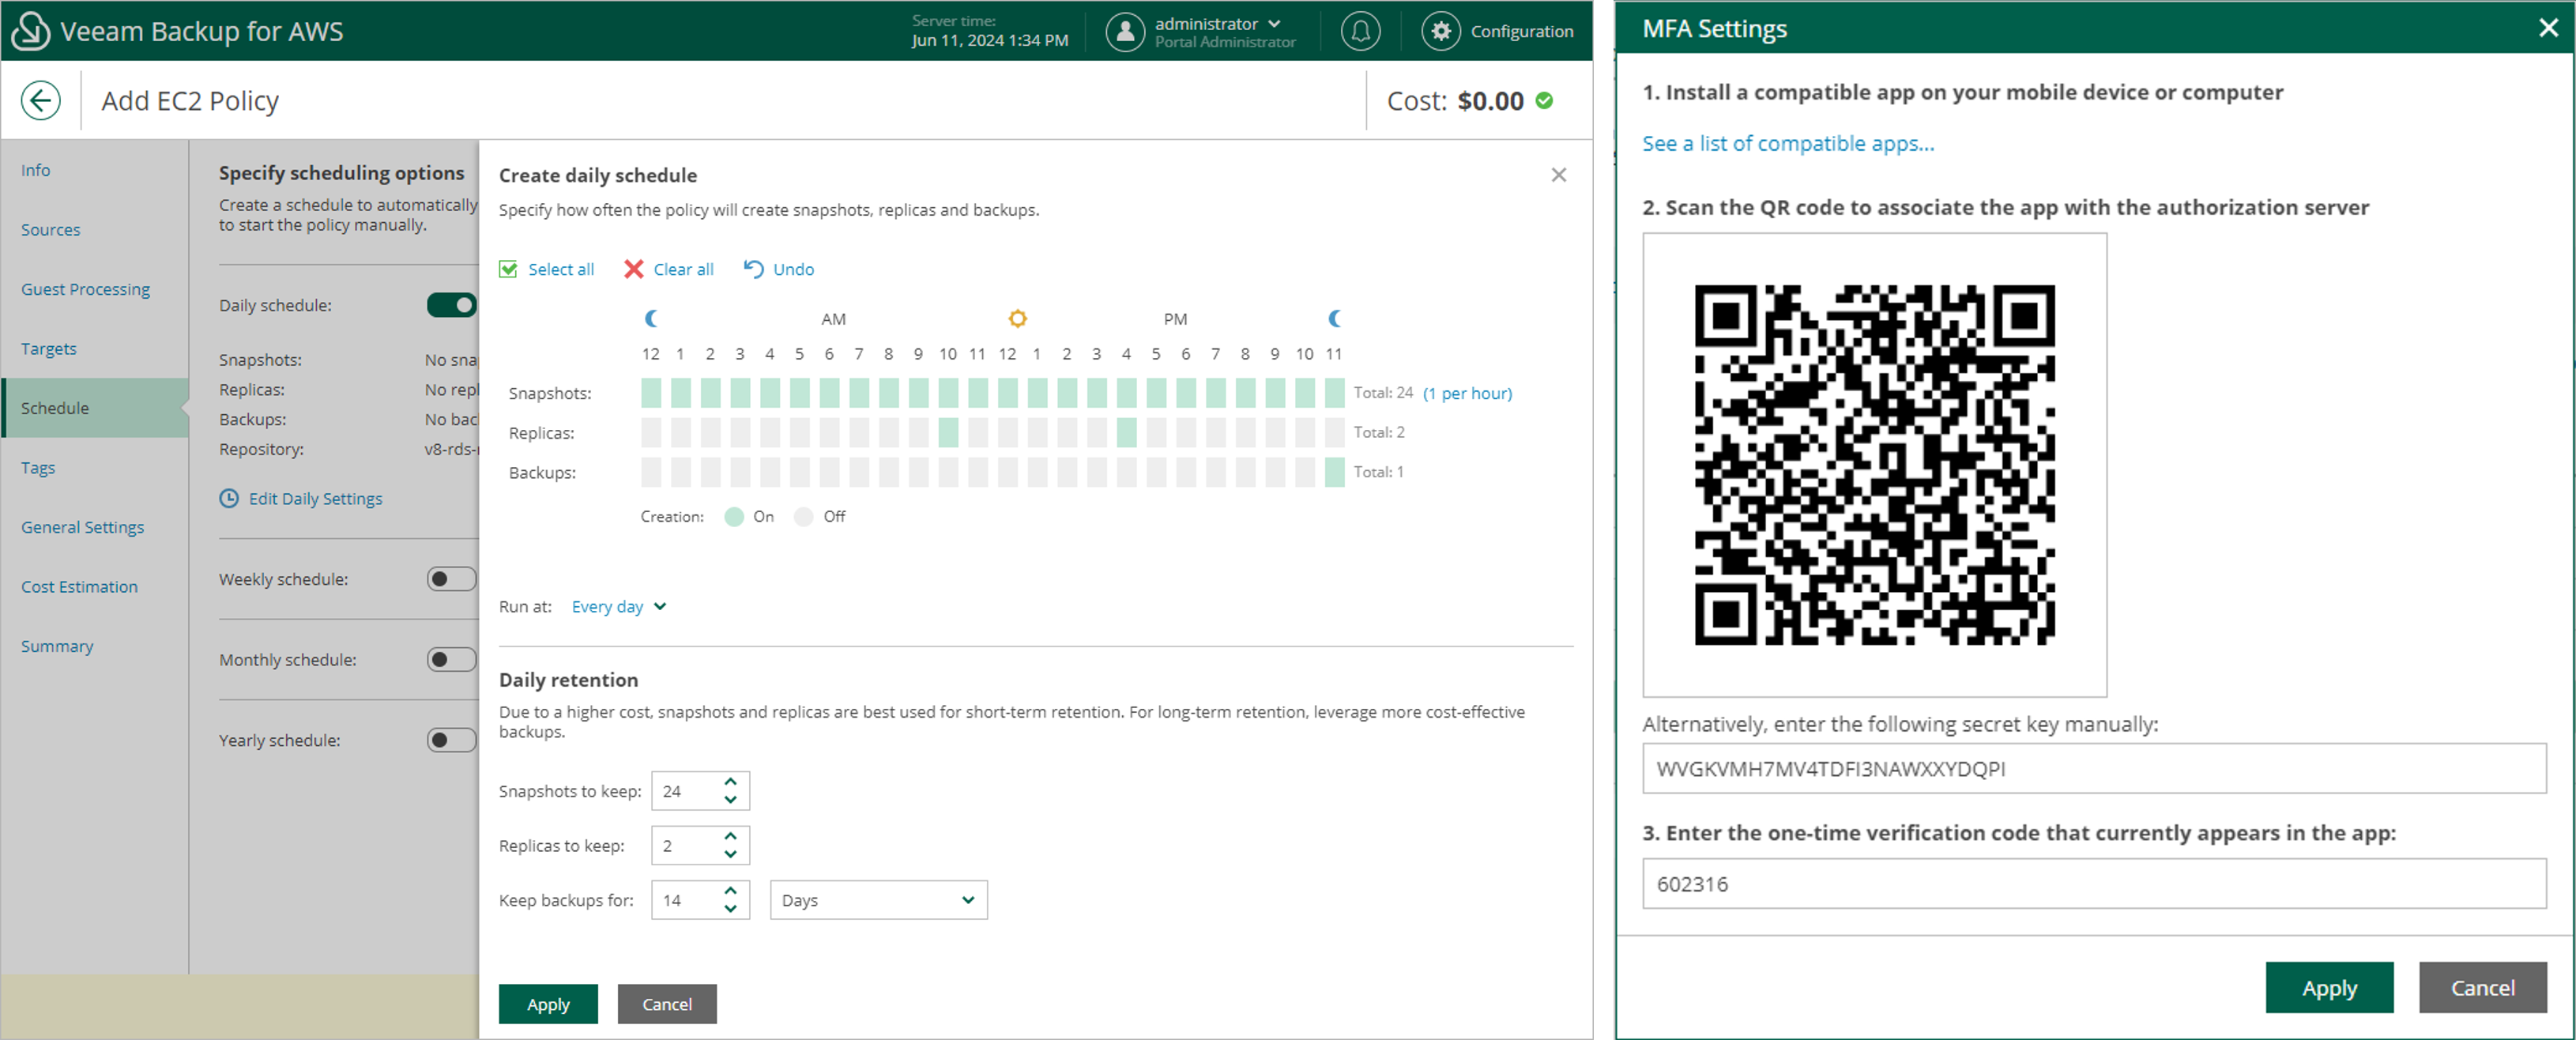Enable the Weekly schedule switch
The image size is (2576, 1040).
click(x=452, y=579)
